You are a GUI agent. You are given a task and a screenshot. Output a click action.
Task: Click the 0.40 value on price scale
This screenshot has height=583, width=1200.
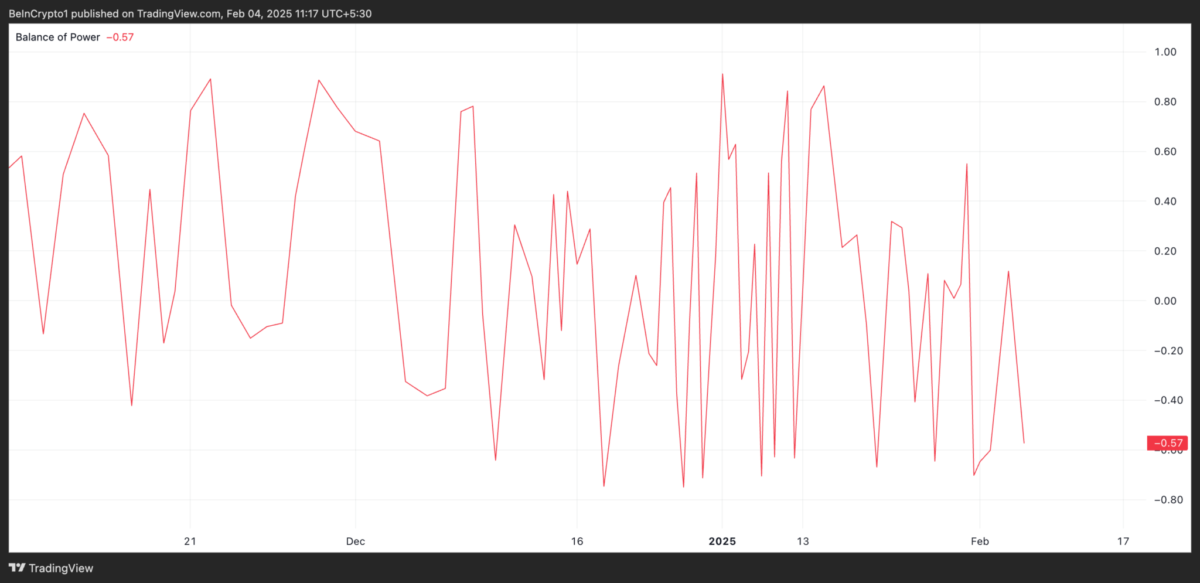pos(1166,202)
